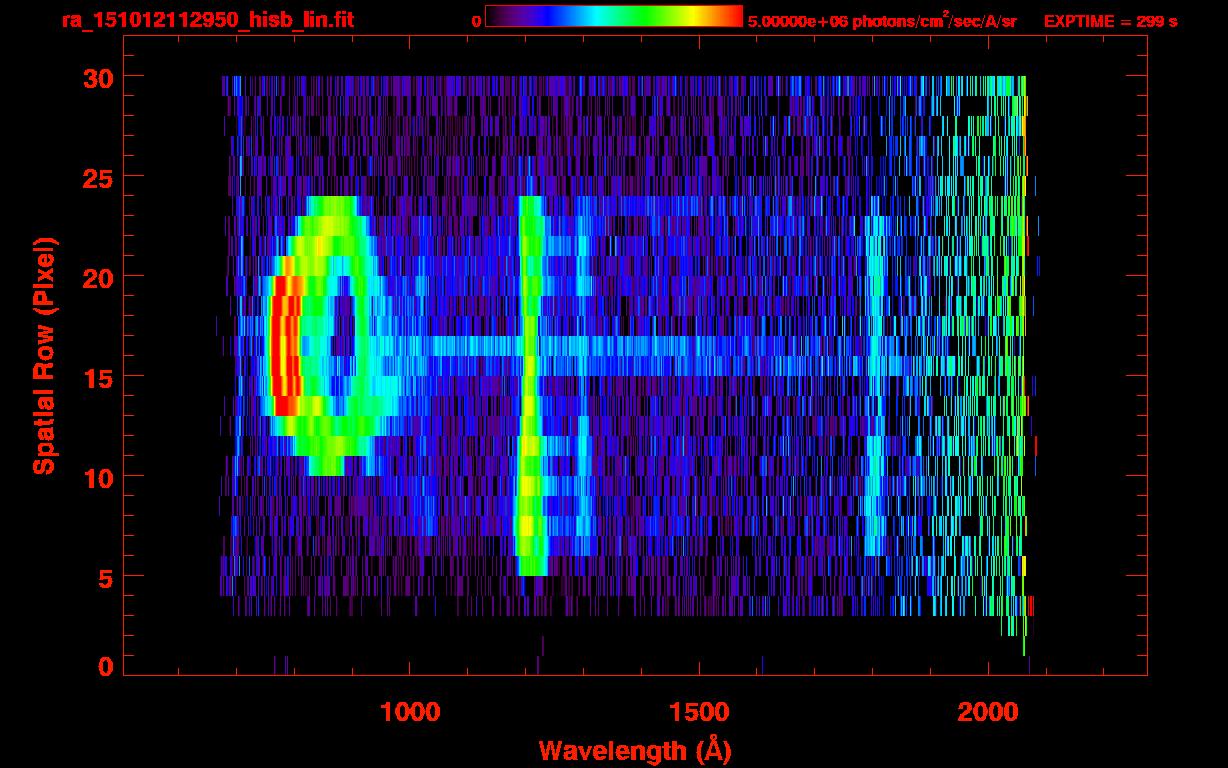Click the bright red emission peak in spectrum

click(x=284, y=345)
